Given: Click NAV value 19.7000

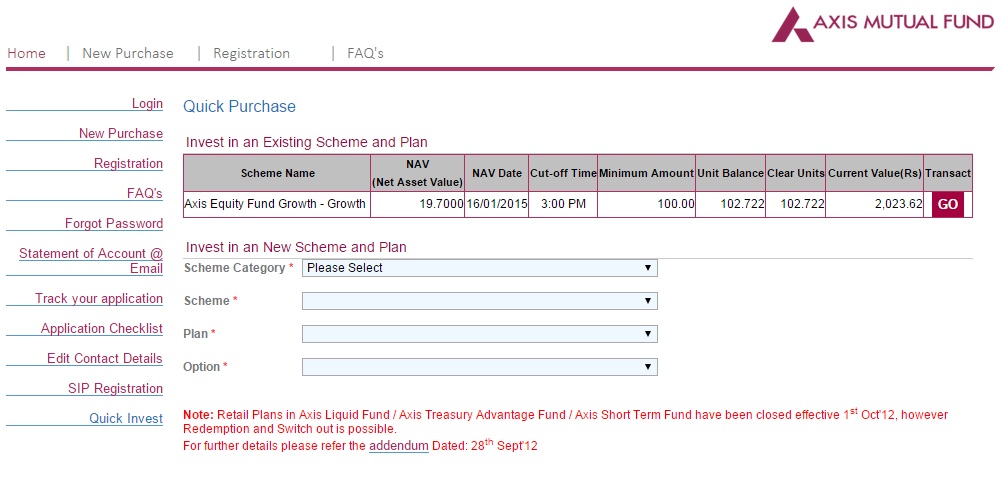Looking at the screenshot, I should pyautogui.click(x=417, y=204).
